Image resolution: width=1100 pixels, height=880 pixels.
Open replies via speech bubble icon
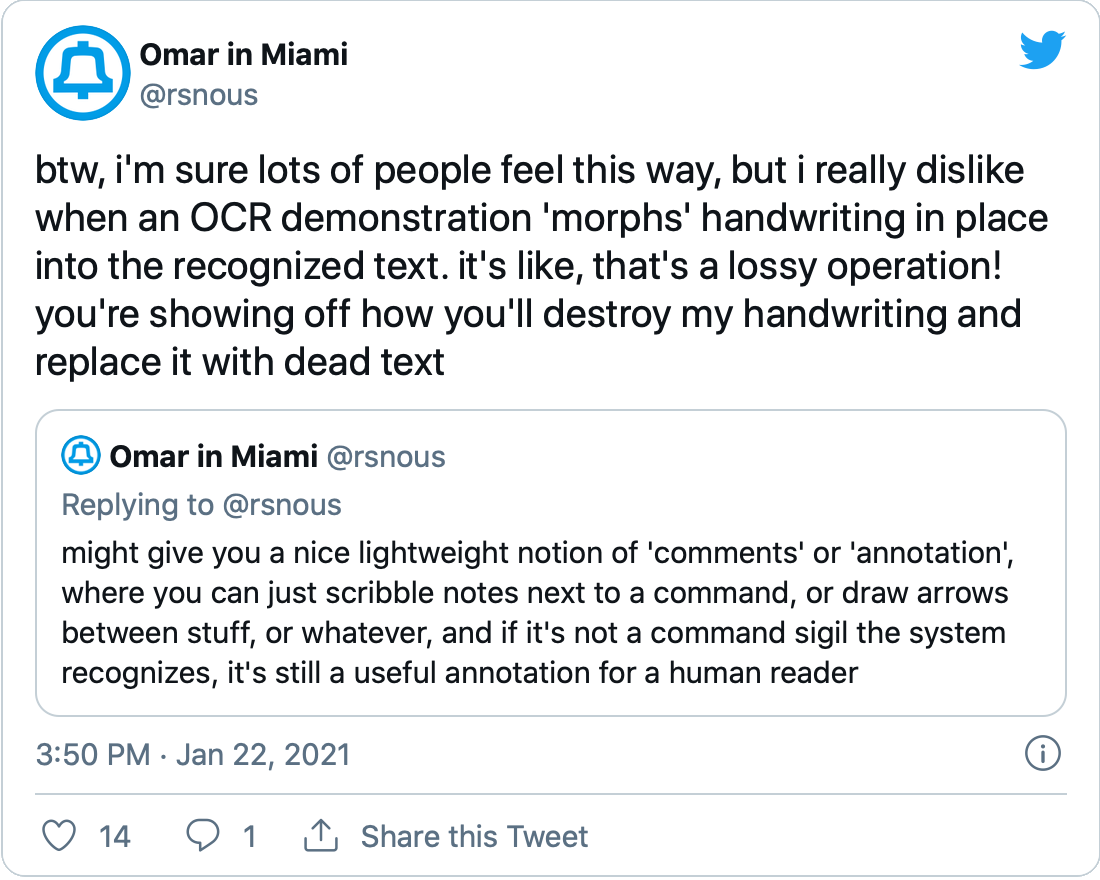click(203, 836)
